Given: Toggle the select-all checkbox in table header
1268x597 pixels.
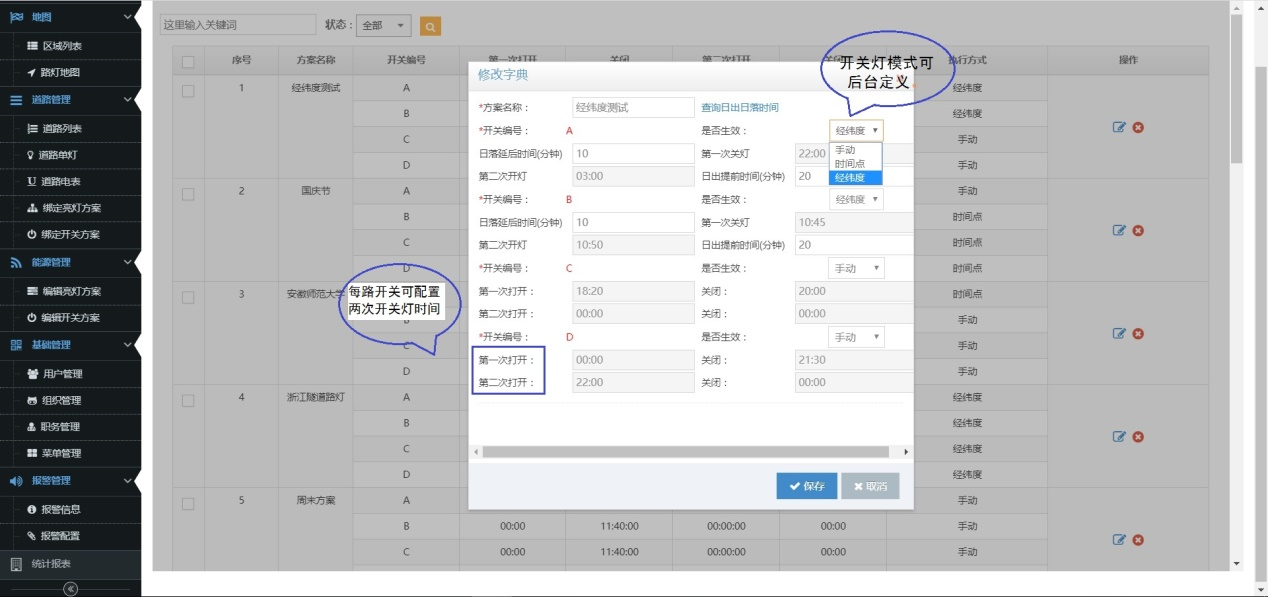Looking at the screenshot, I should (x=188, y=62).
